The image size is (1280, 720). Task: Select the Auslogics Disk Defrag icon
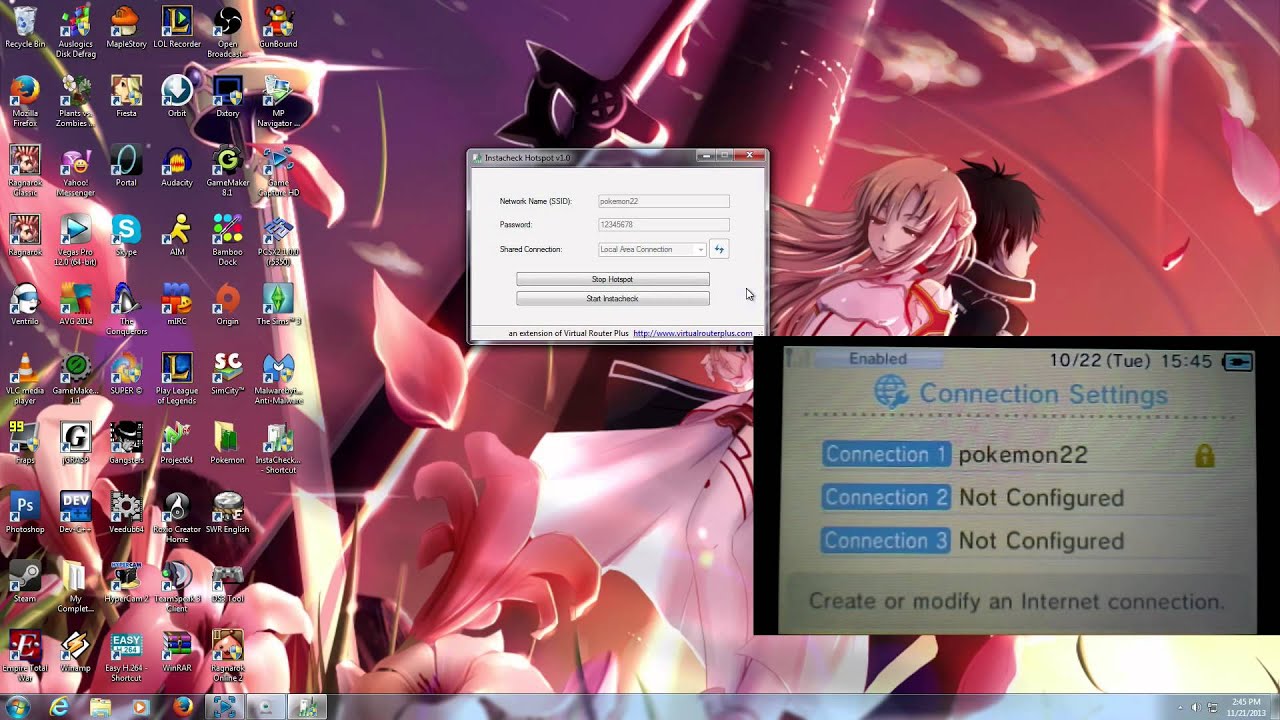pos(76,32)
